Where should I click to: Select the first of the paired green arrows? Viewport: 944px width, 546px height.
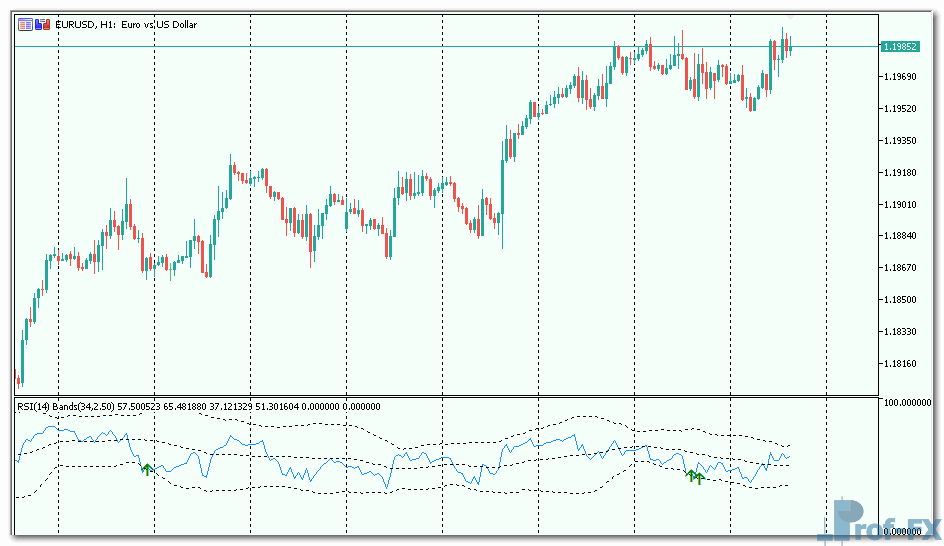click(690, 475)
